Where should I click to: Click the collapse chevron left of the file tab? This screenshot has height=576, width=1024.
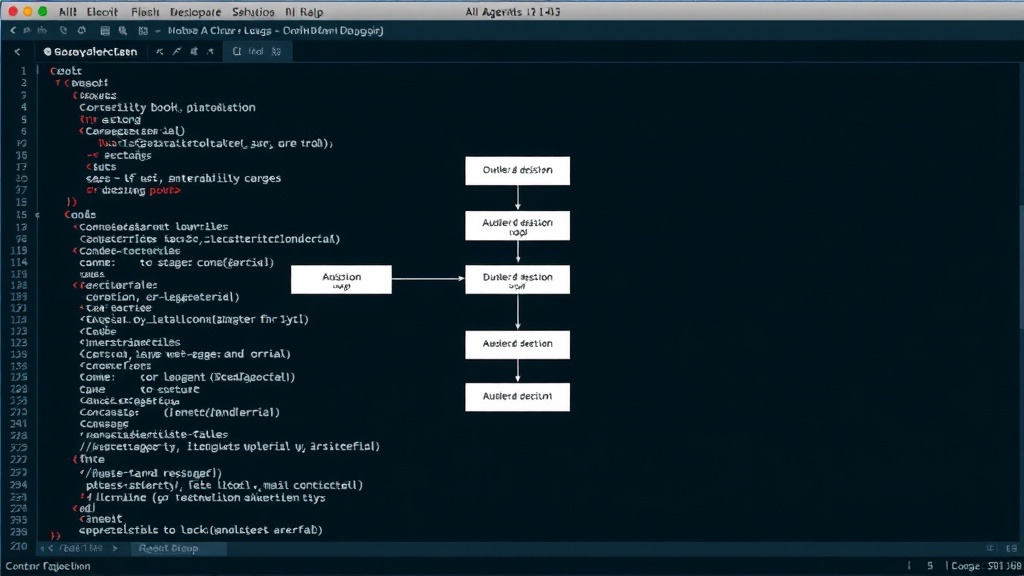(18, 52)
